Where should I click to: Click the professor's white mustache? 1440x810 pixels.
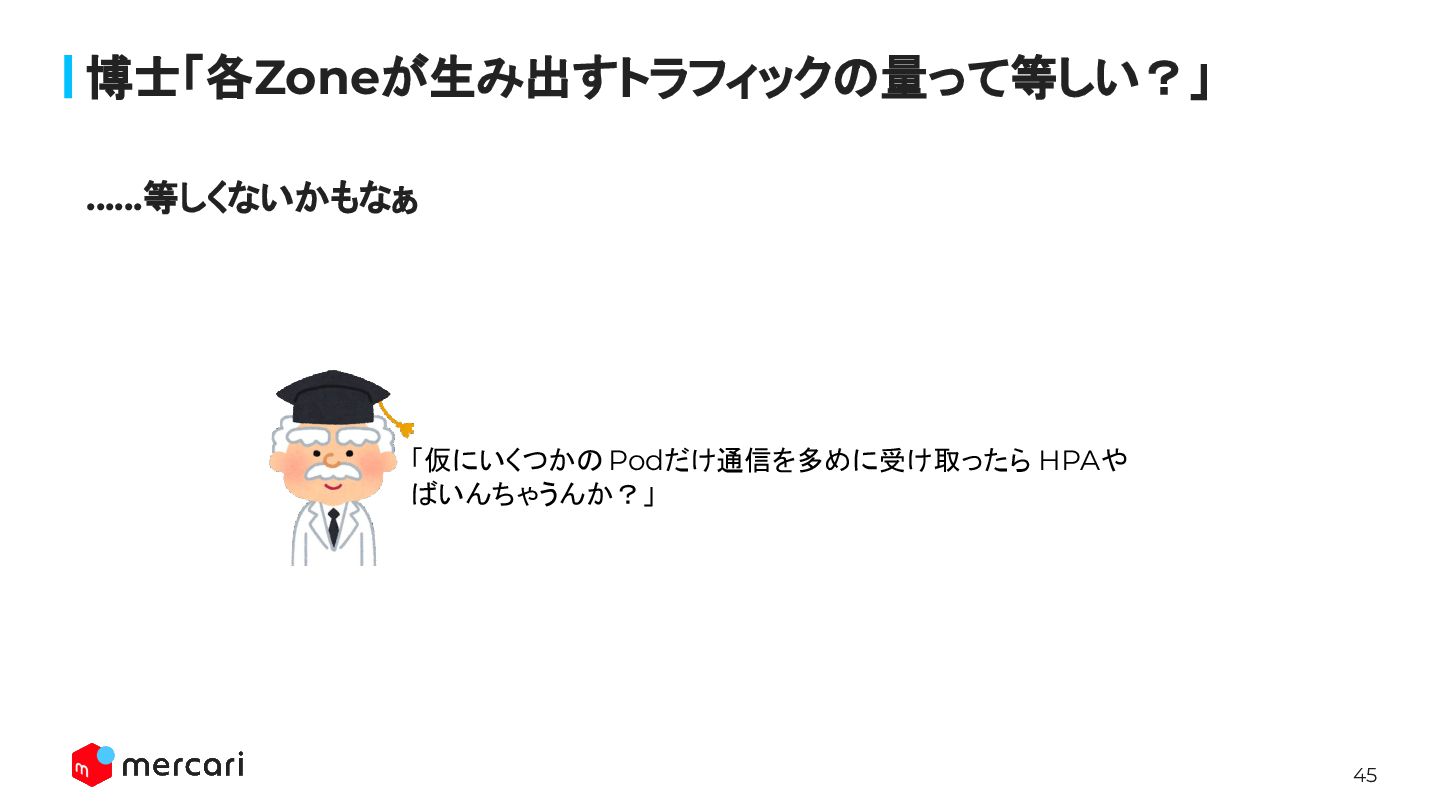(330, 469)
